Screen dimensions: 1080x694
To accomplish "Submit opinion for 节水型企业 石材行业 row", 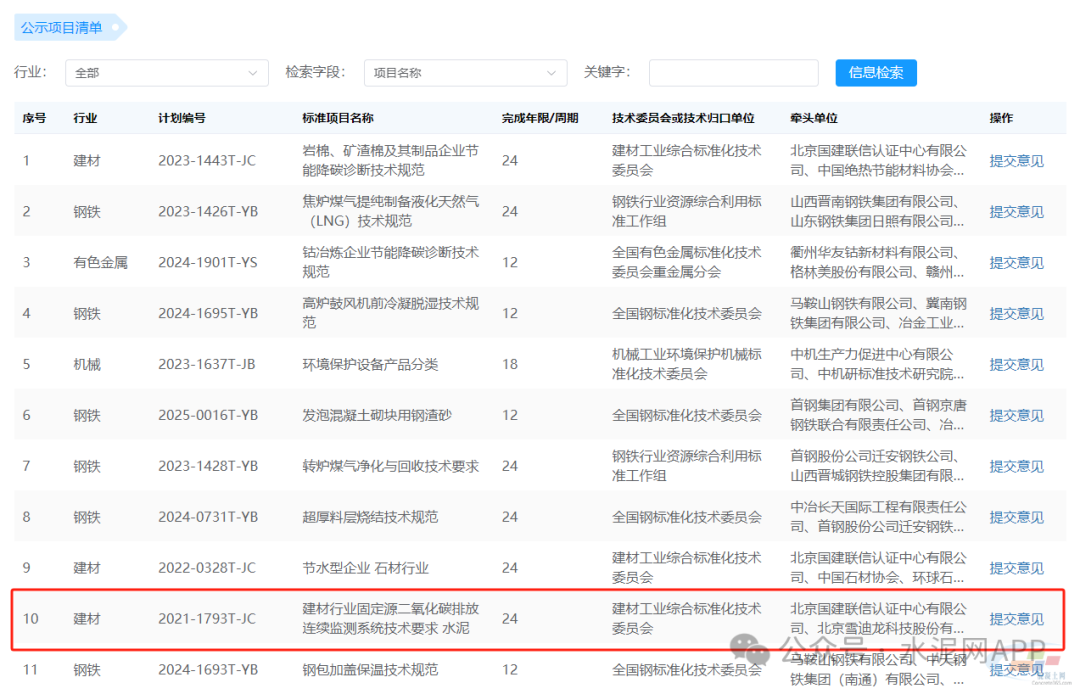I will coord(1016,568).
